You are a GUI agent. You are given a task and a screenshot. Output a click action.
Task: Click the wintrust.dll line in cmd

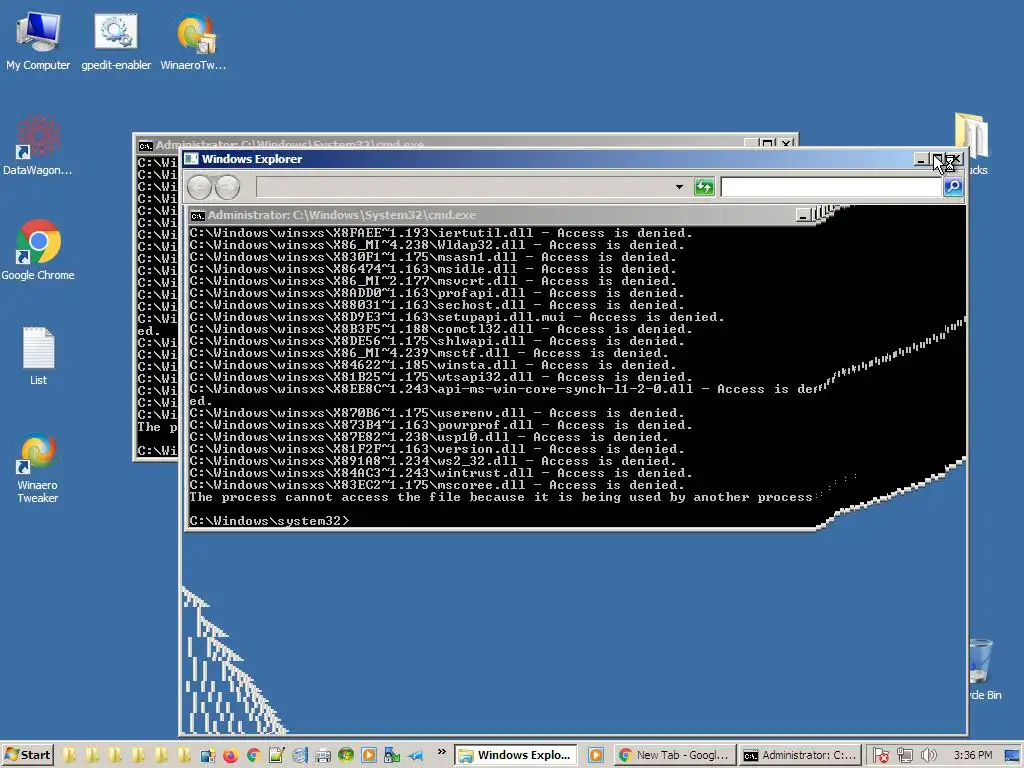(x=441, y=473)
